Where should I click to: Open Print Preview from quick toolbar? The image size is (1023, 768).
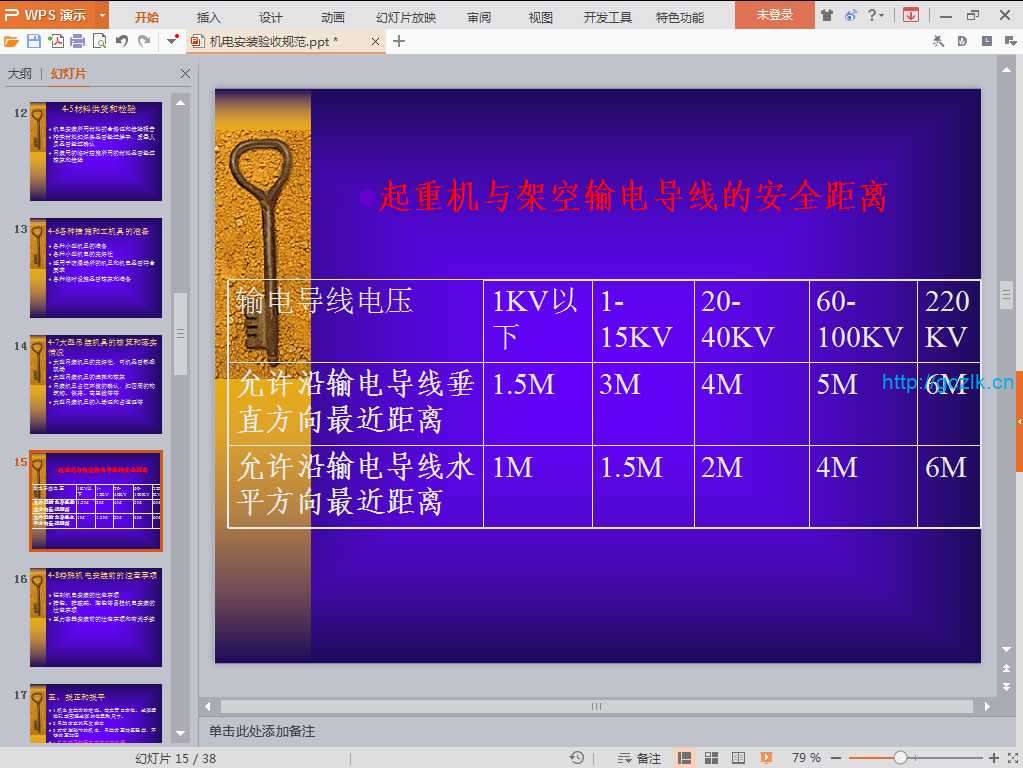coord(99,41)
